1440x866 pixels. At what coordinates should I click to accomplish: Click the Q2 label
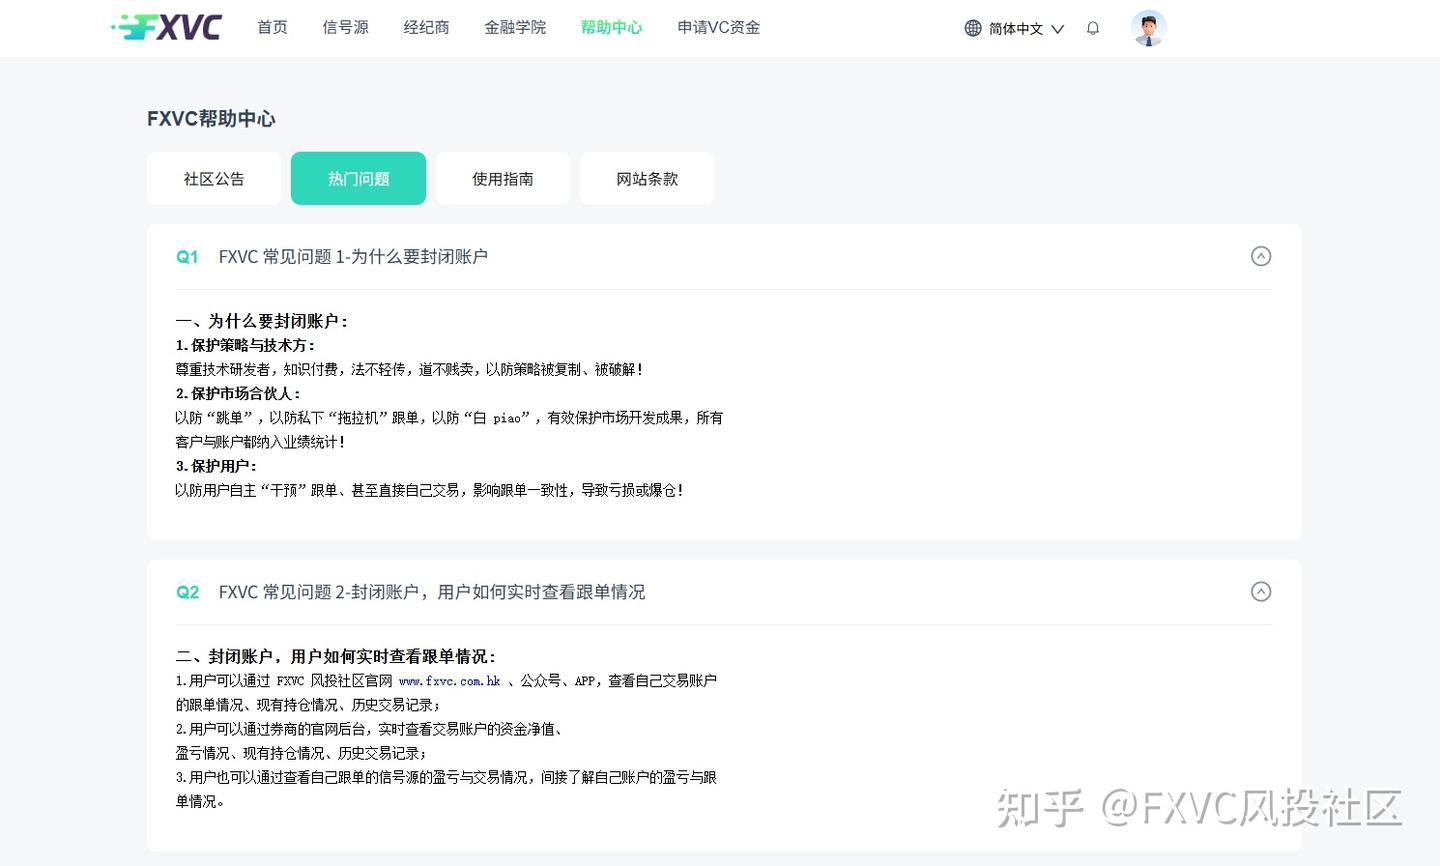click(x=187, y=592)
